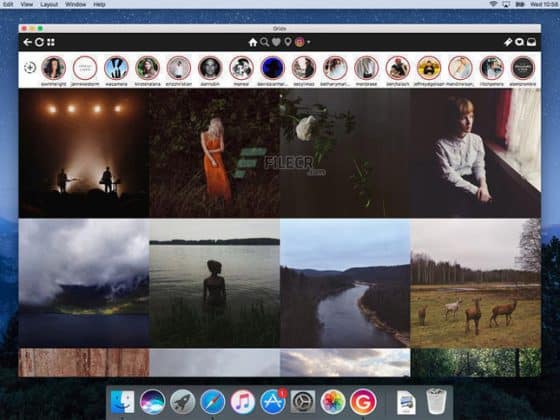560x420 pixels.
Task: Click the red G app icon in Dock
Action: tap(363, 402)
